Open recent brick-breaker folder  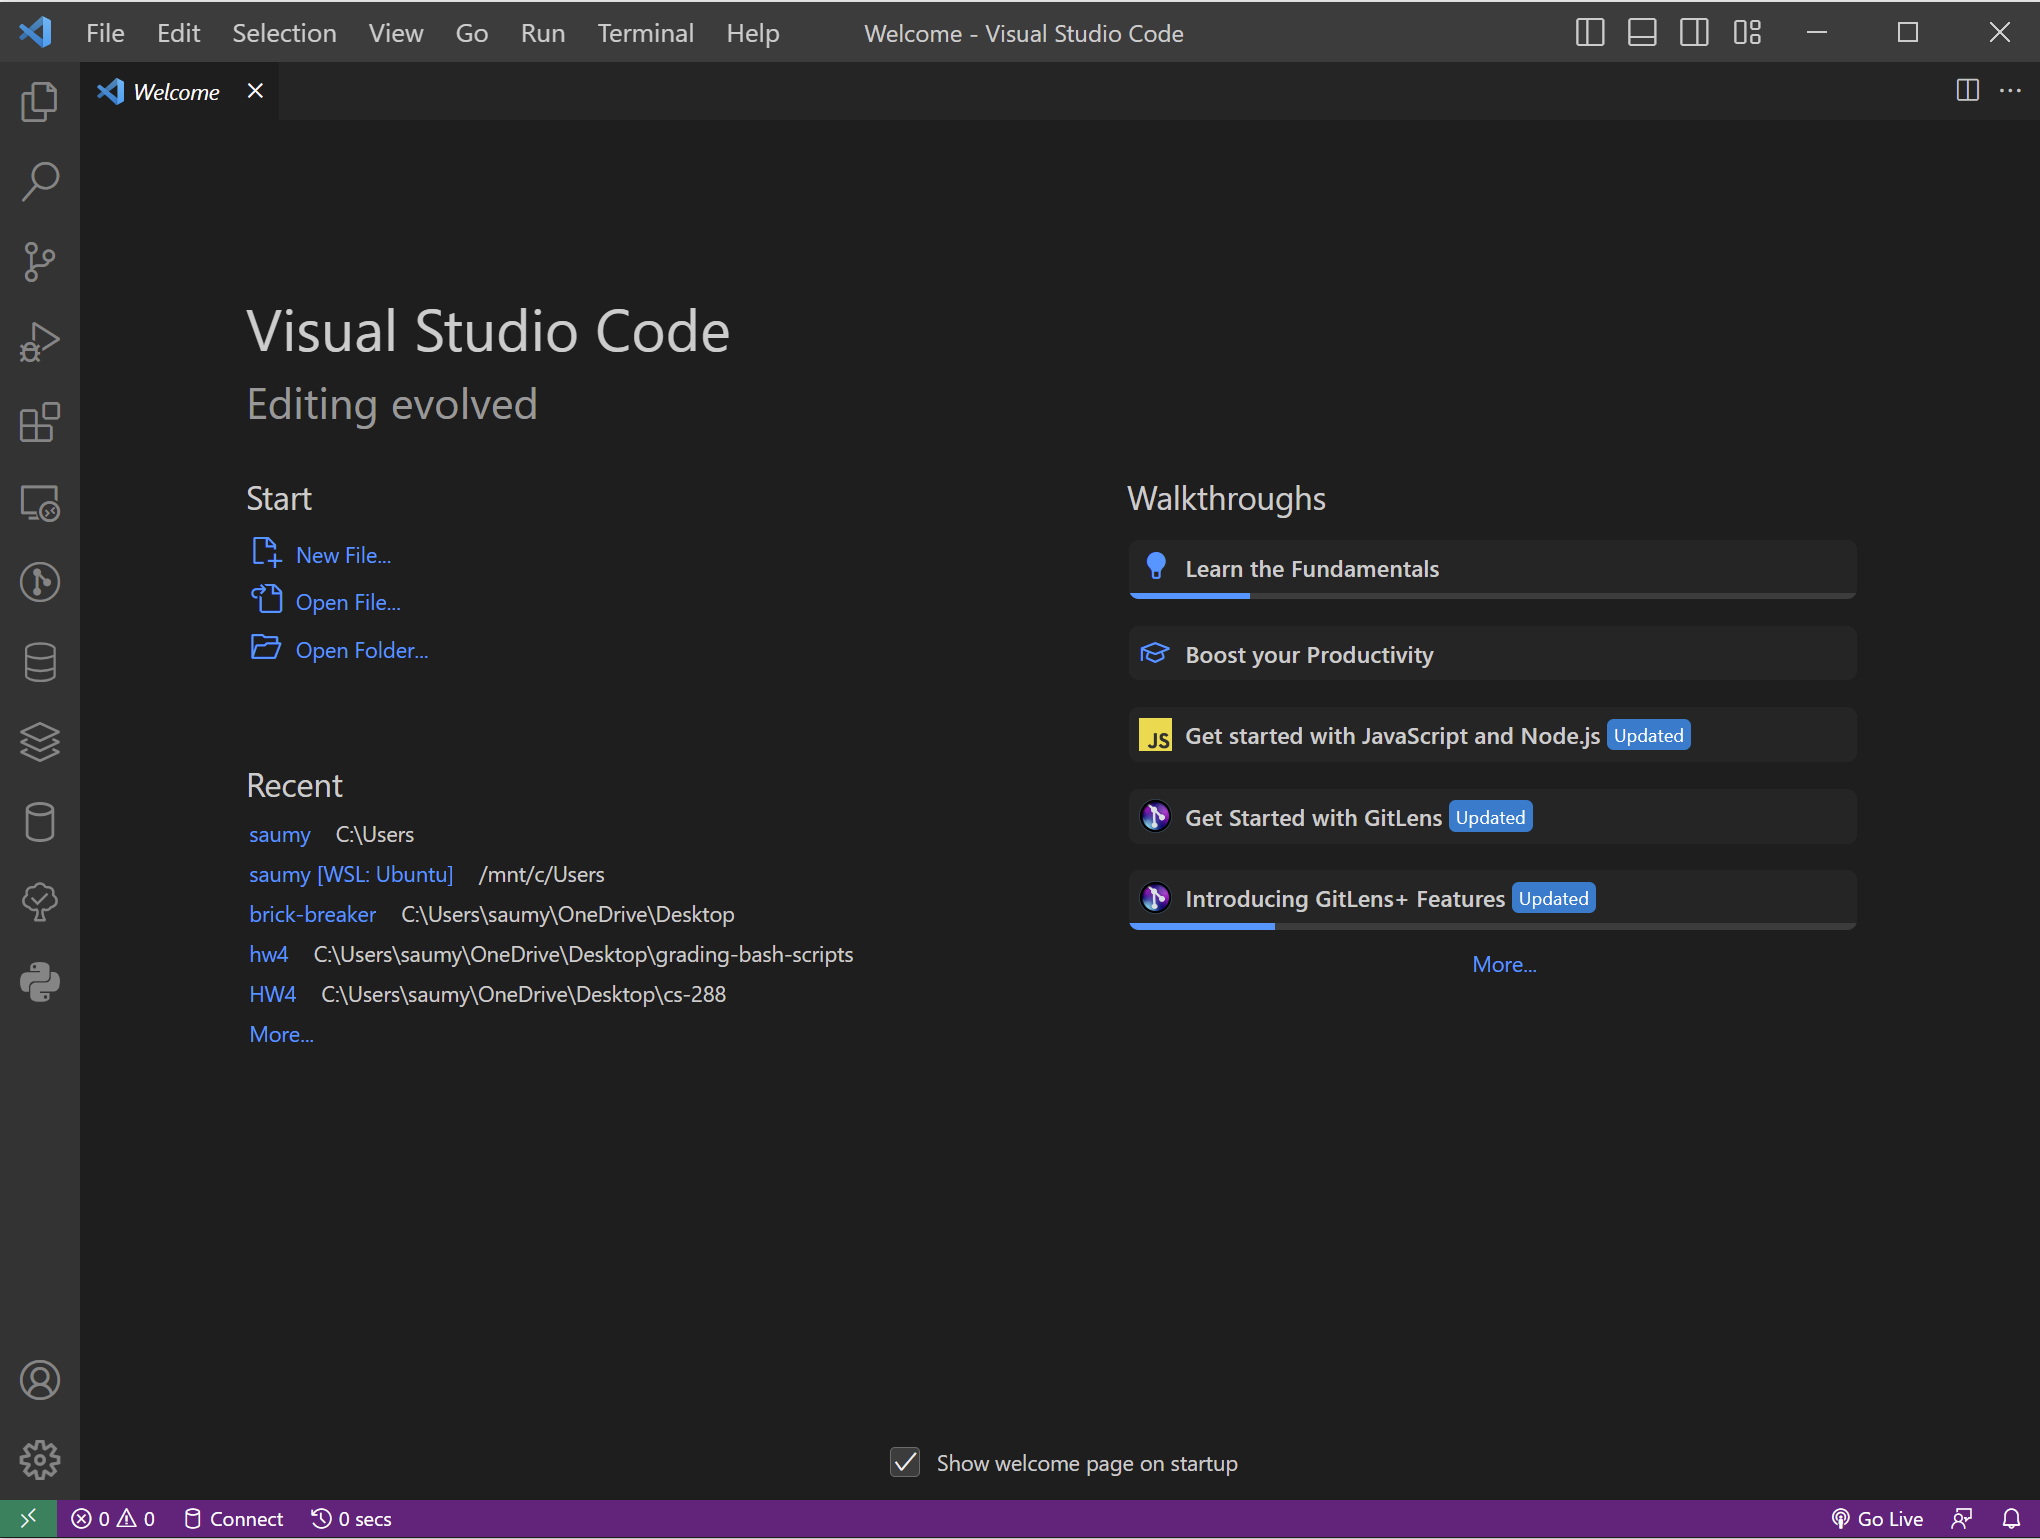click(313, 914)
